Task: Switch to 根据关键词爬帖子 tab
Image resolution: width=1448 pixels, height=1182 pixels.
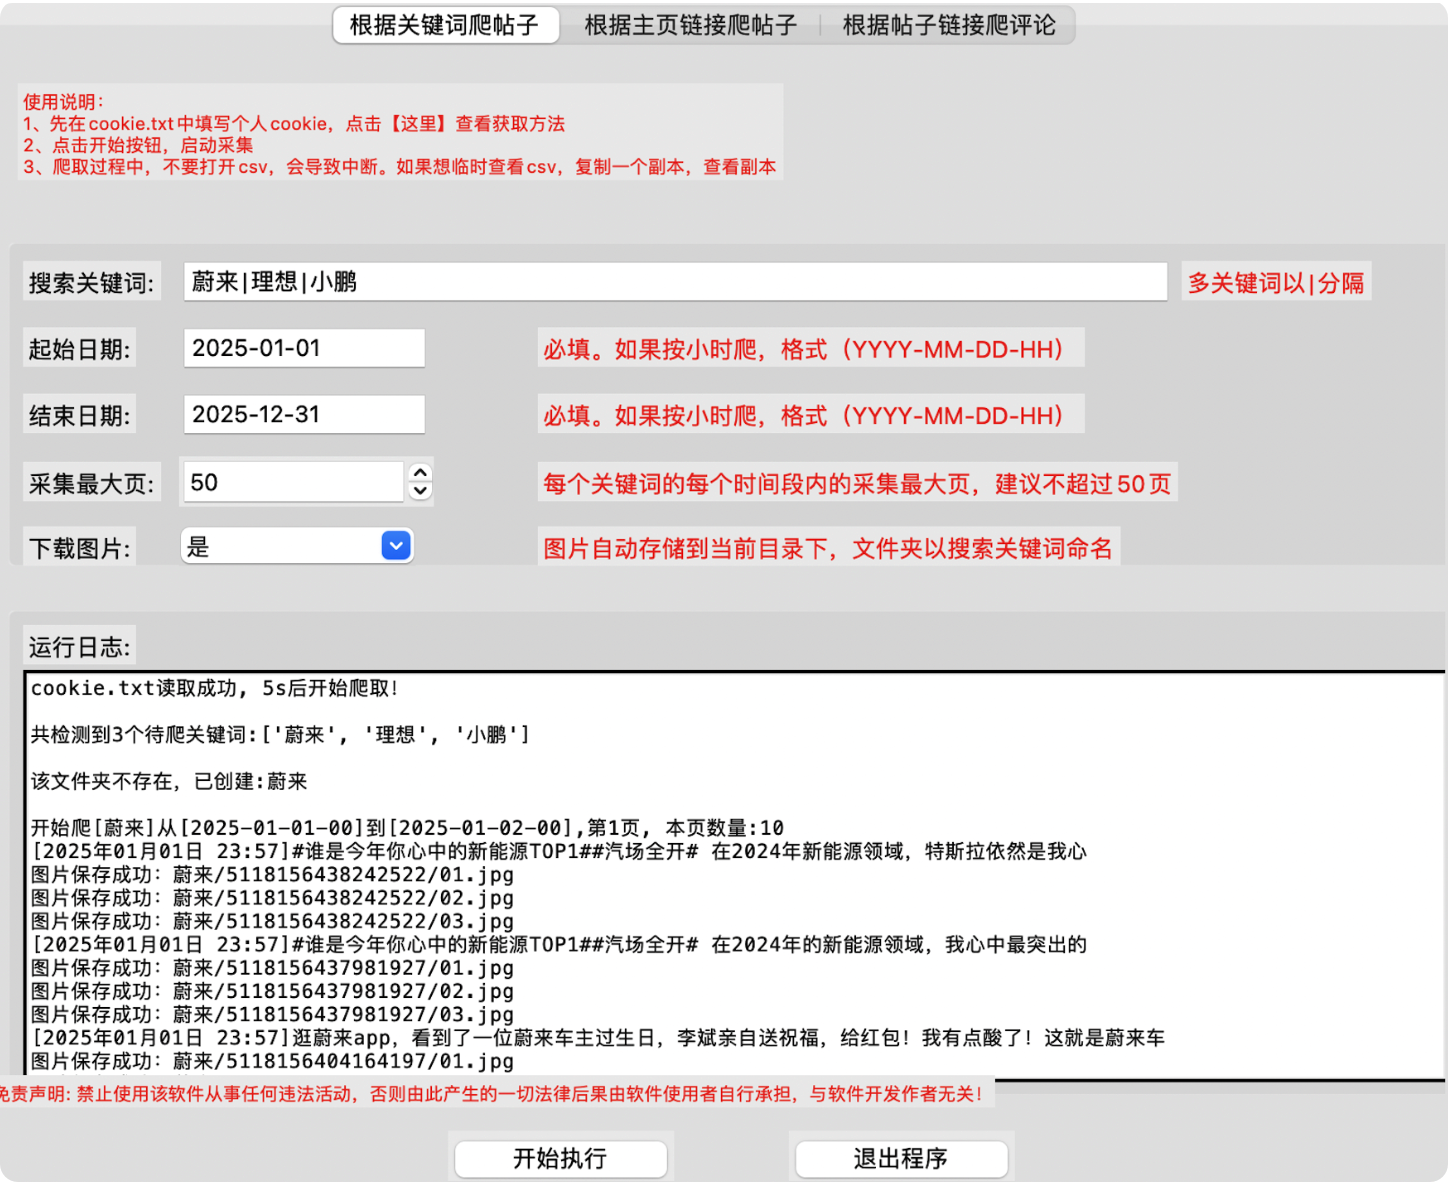Action: coord(445,25)
